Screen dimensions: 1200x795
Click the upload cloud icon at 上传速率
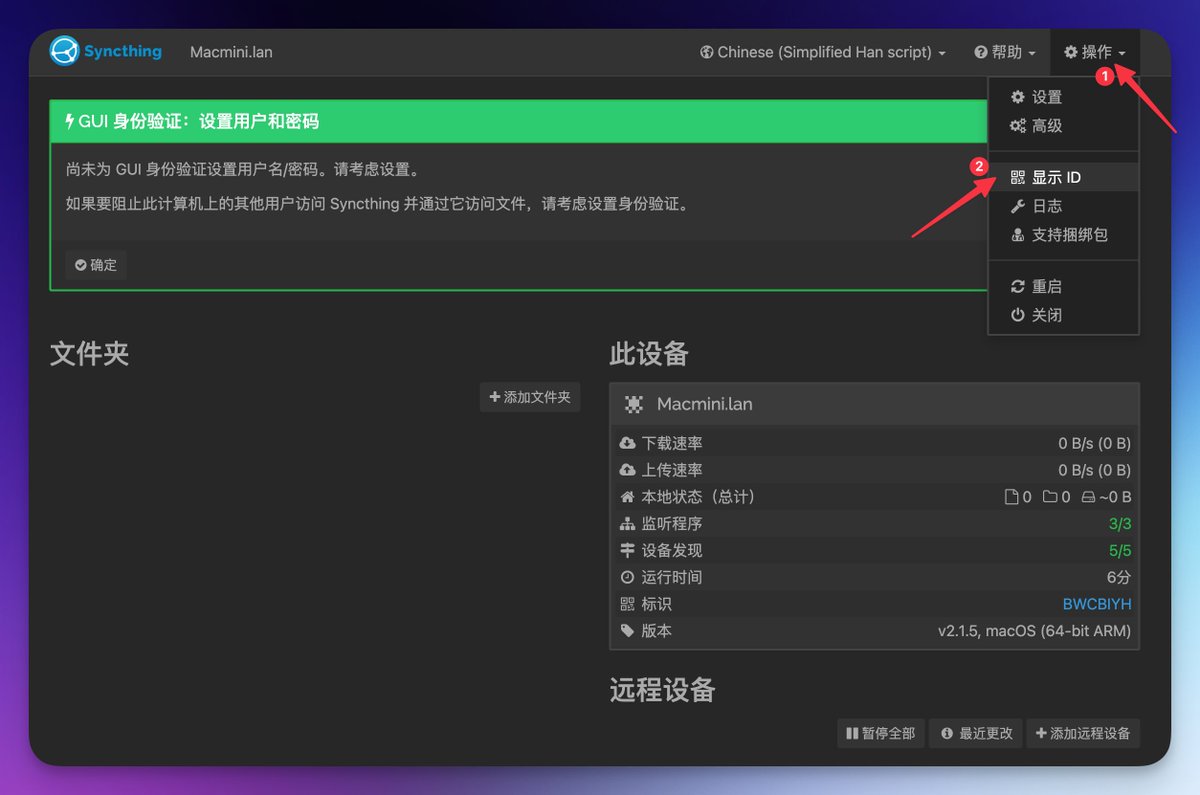[x=628, y=470]
